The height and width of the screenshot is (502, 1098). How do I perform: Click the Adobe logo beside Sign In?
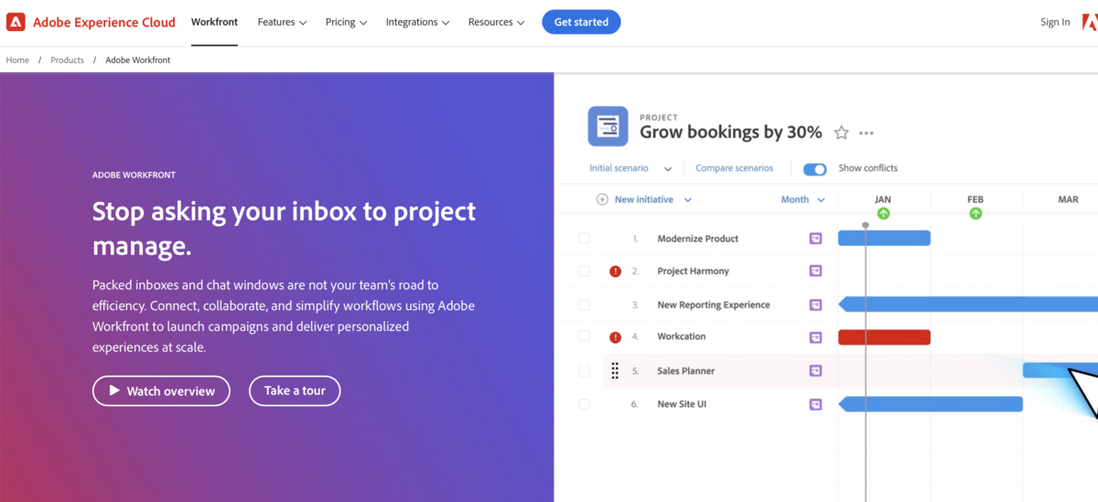tap(1090, 22)
